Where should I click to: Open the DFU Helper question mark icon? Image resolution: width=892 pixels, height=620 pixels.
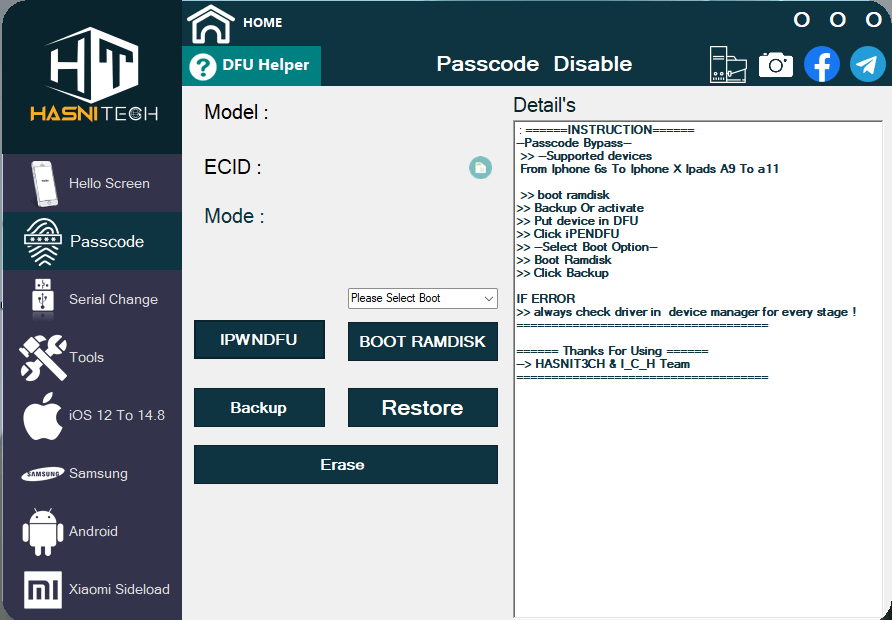(203, 67)
